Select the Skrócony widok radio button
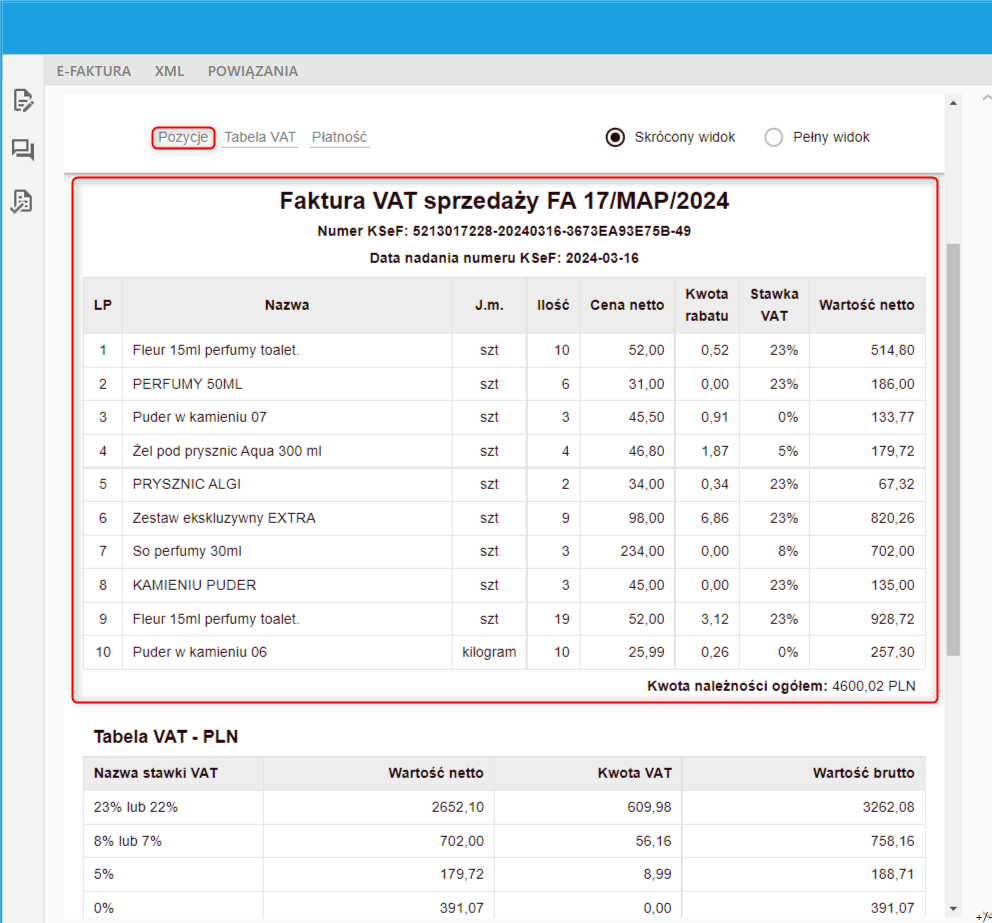The image size is (992, 923). (x=615, y=137)
